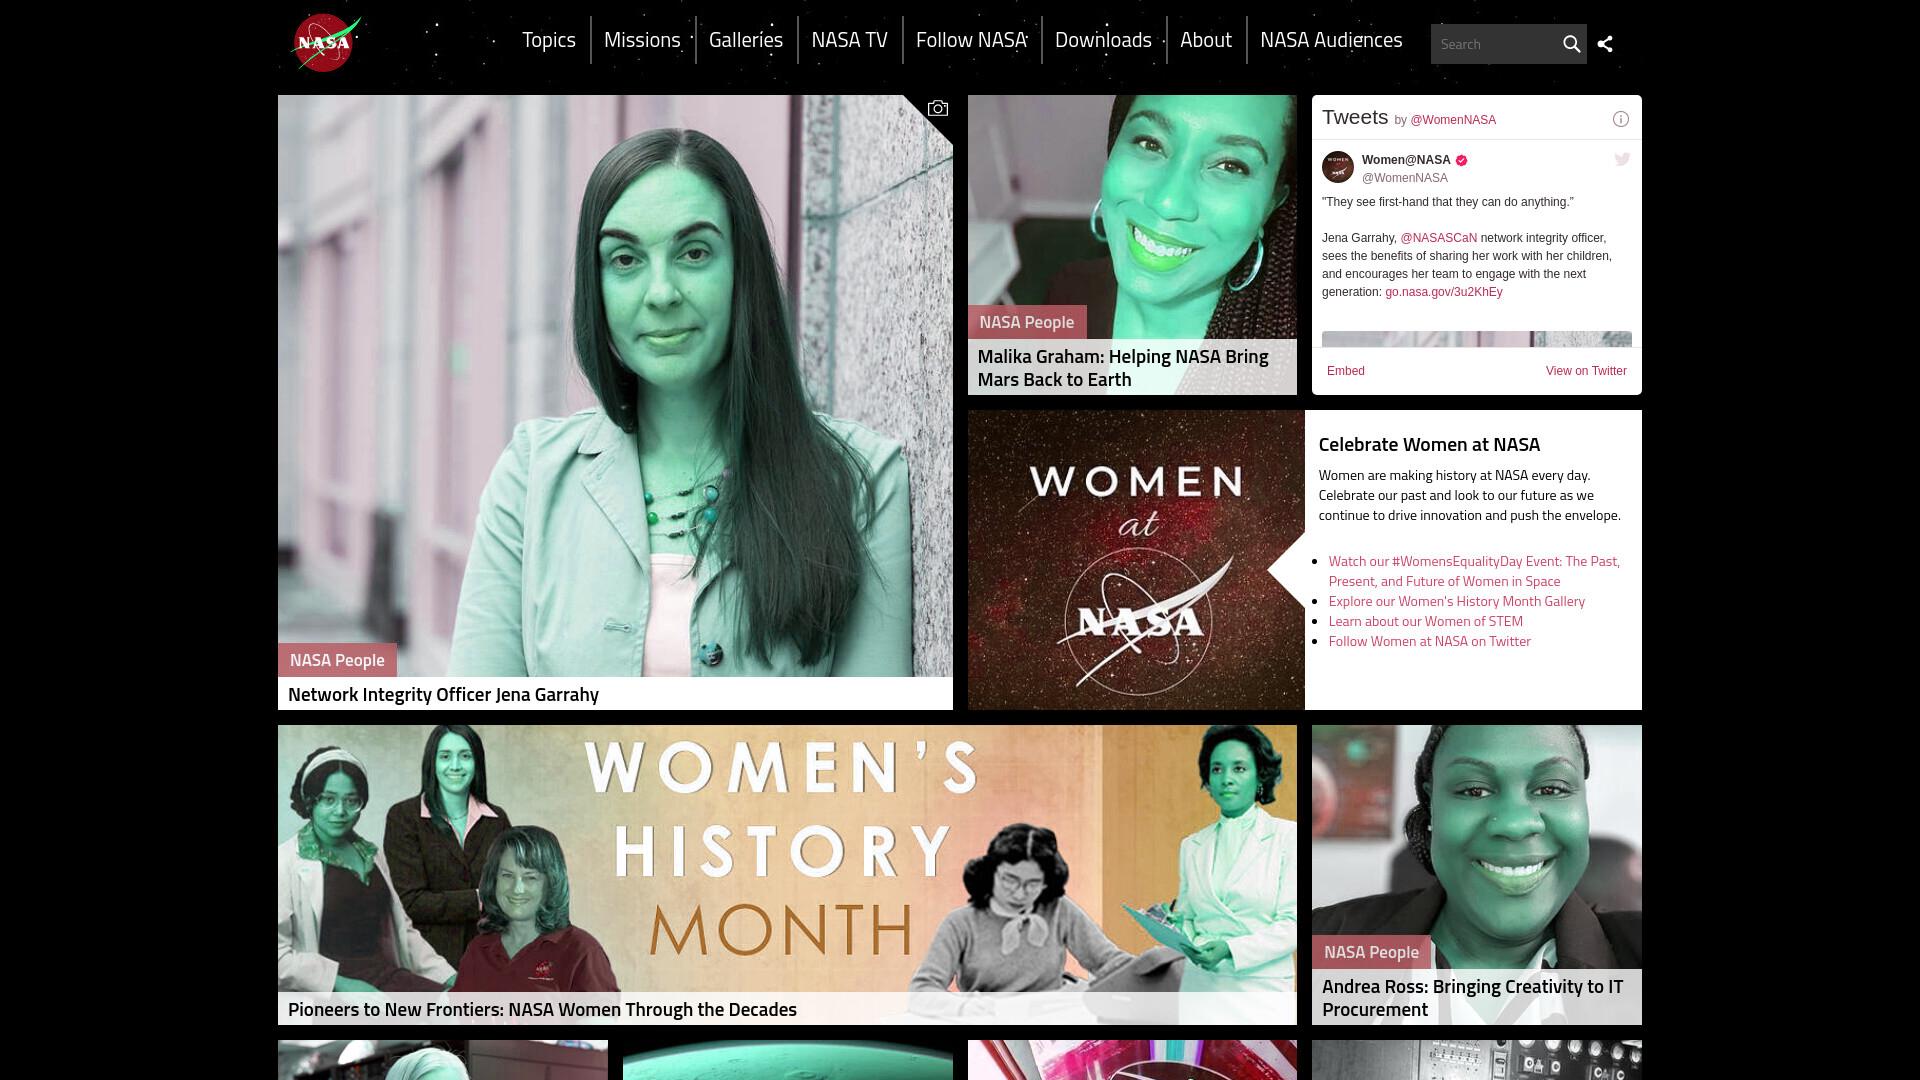The width and height of the screenshot is (1920, 1080).
Task: Click the Celebrate Women at NASA heading
Action: 1429,444
